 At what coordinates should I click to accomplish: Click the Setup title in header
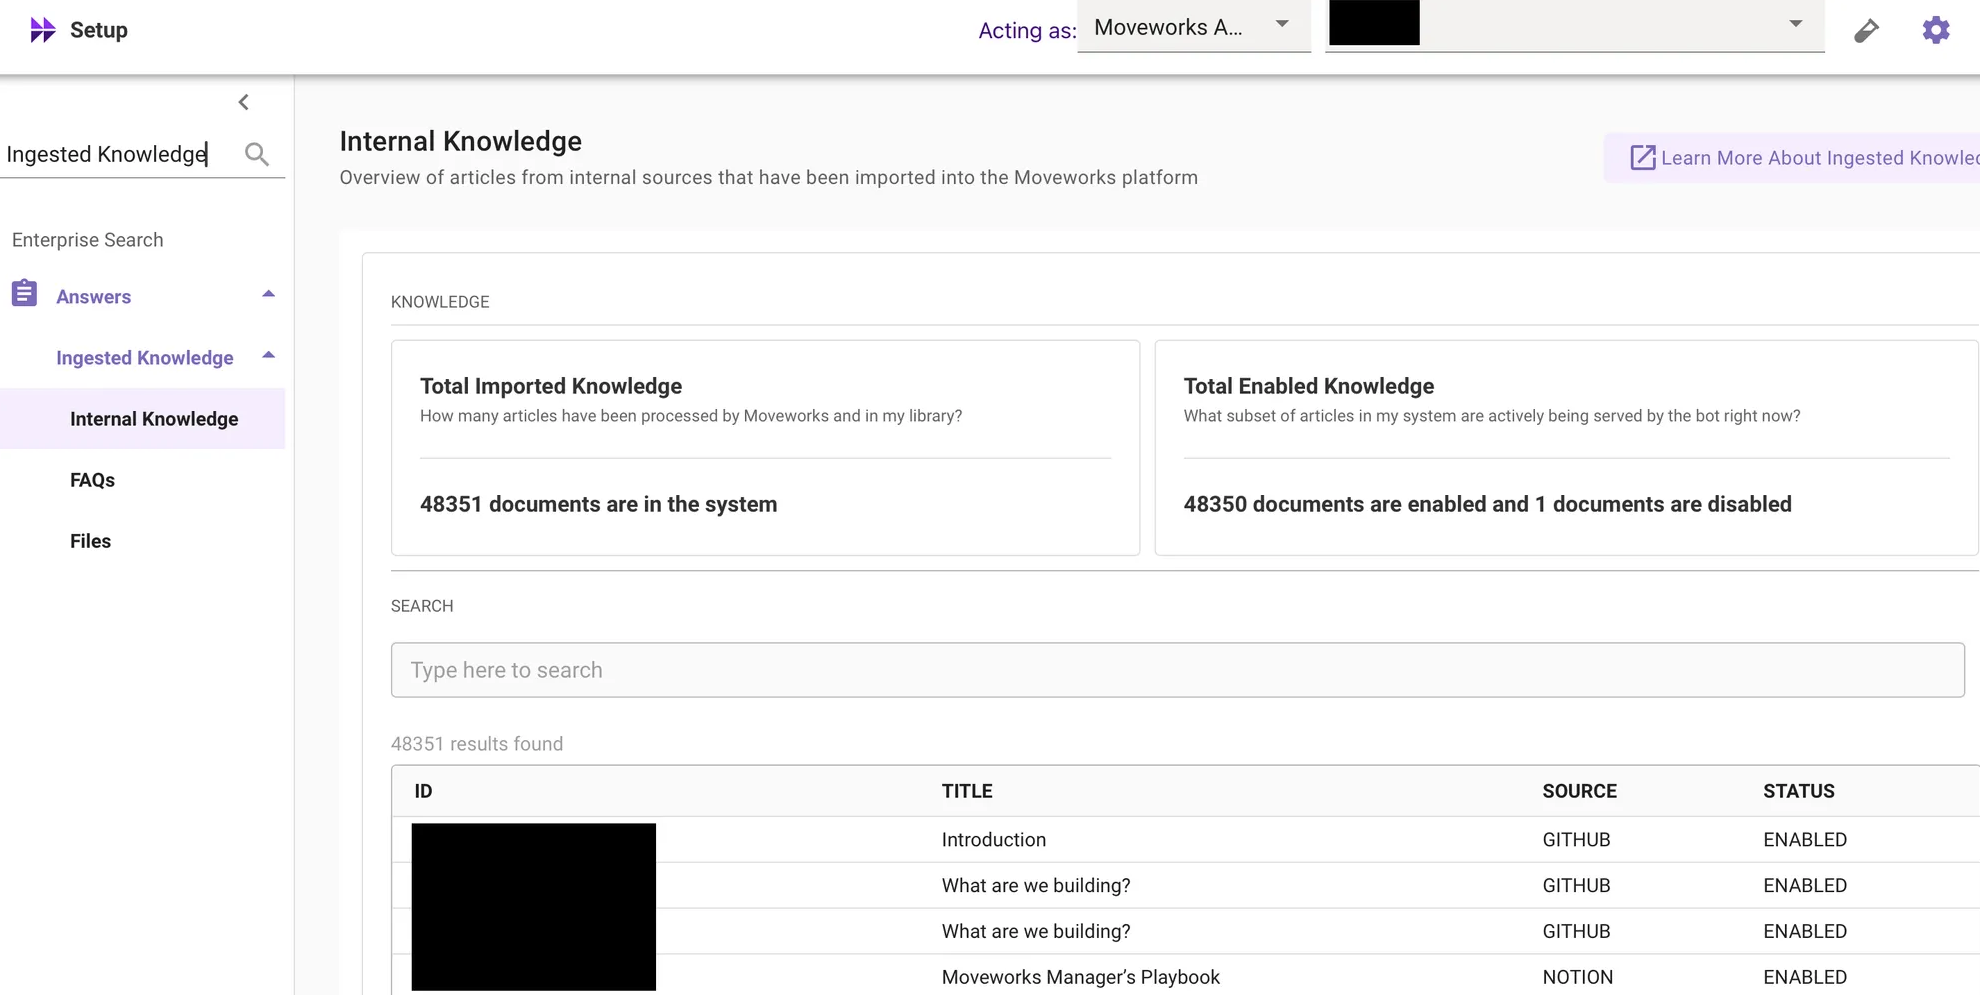[99, 30]
